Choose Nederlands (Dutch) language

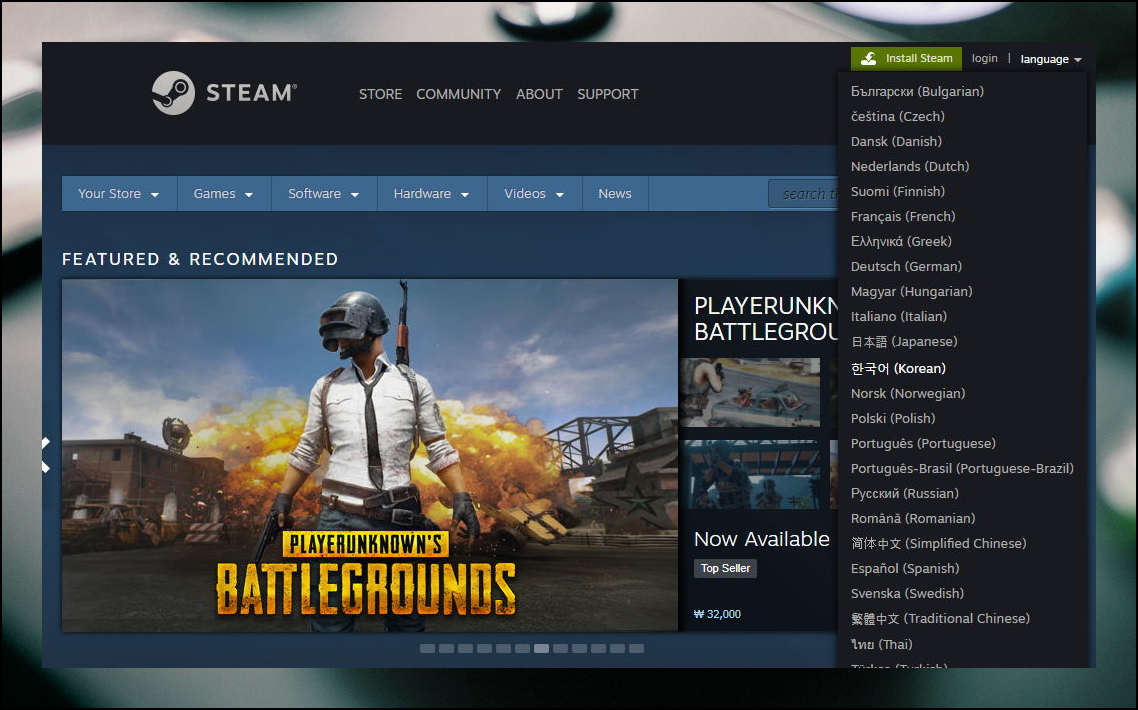(910, 166)
